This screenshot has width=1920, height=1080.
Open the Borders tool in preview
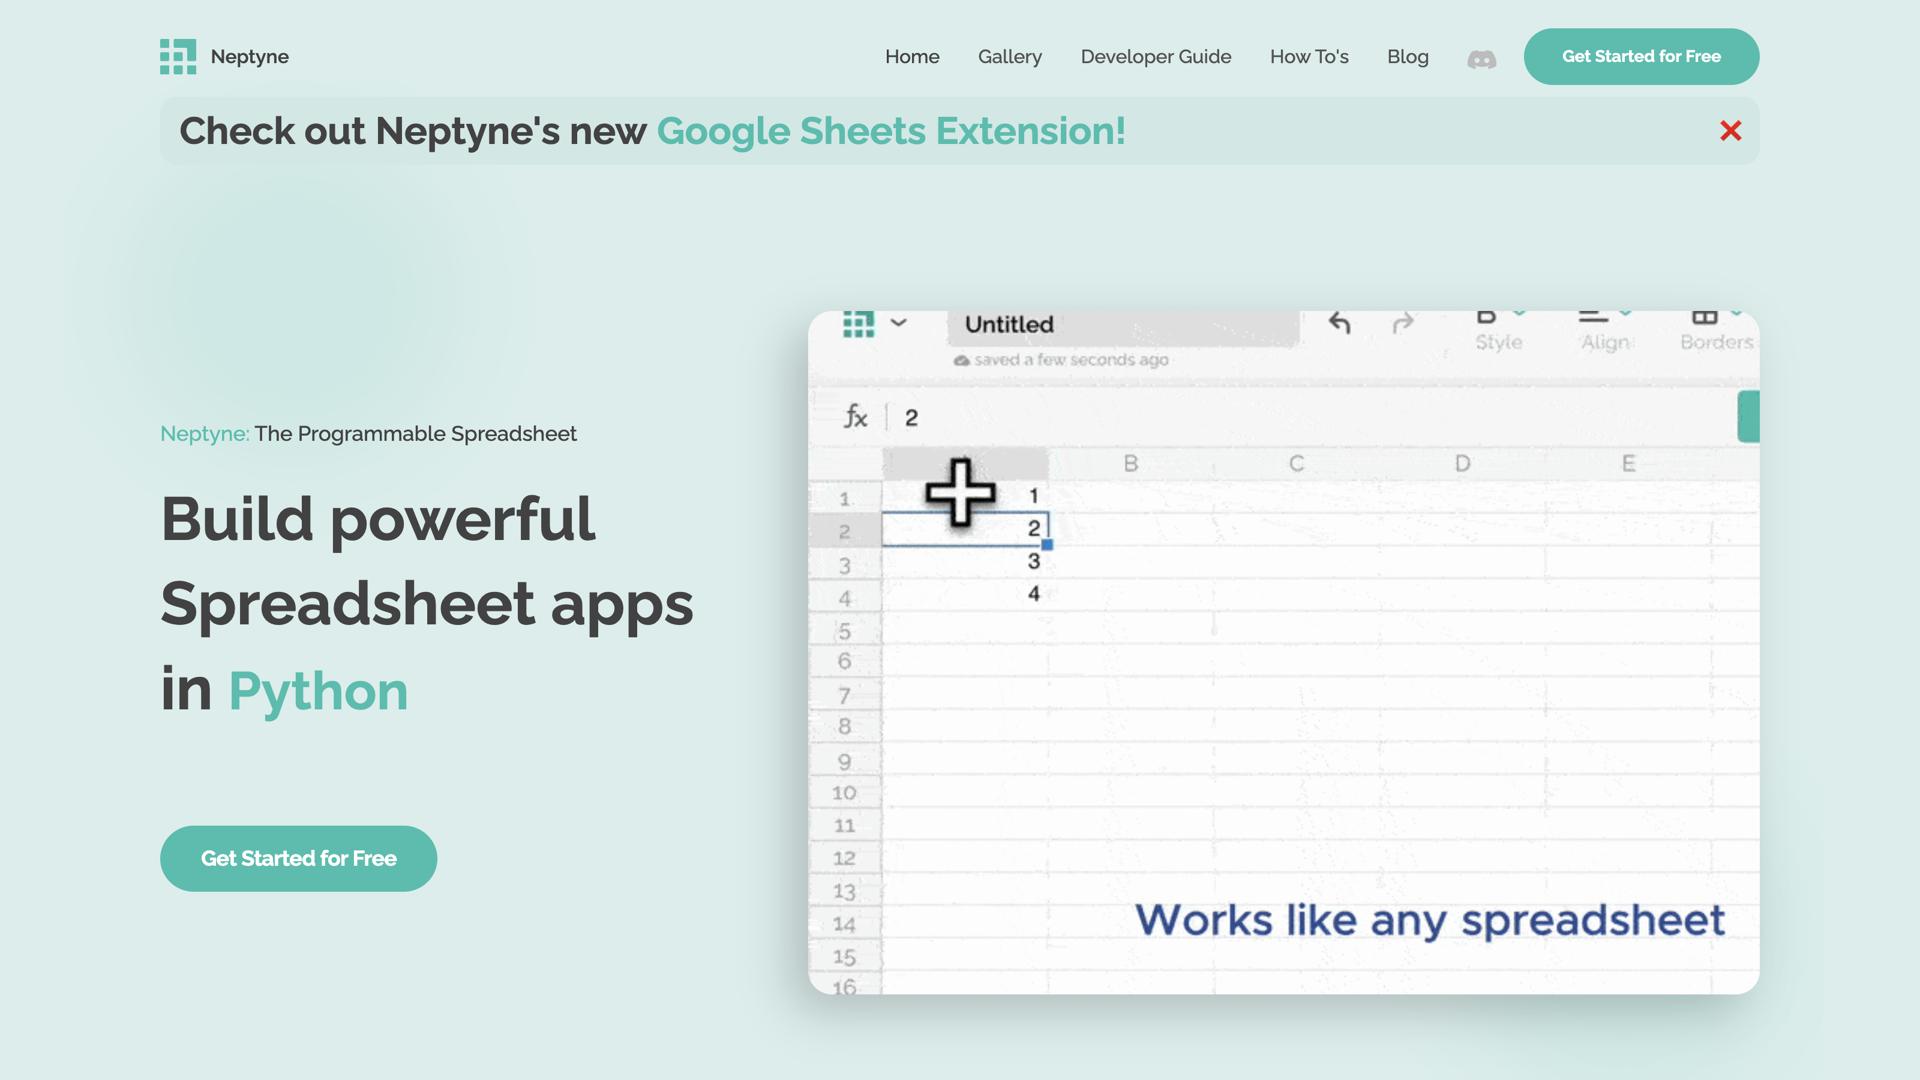1715,329
